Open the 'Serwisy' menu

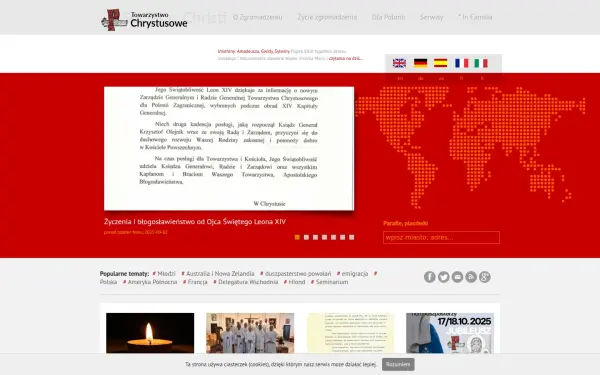431,17
